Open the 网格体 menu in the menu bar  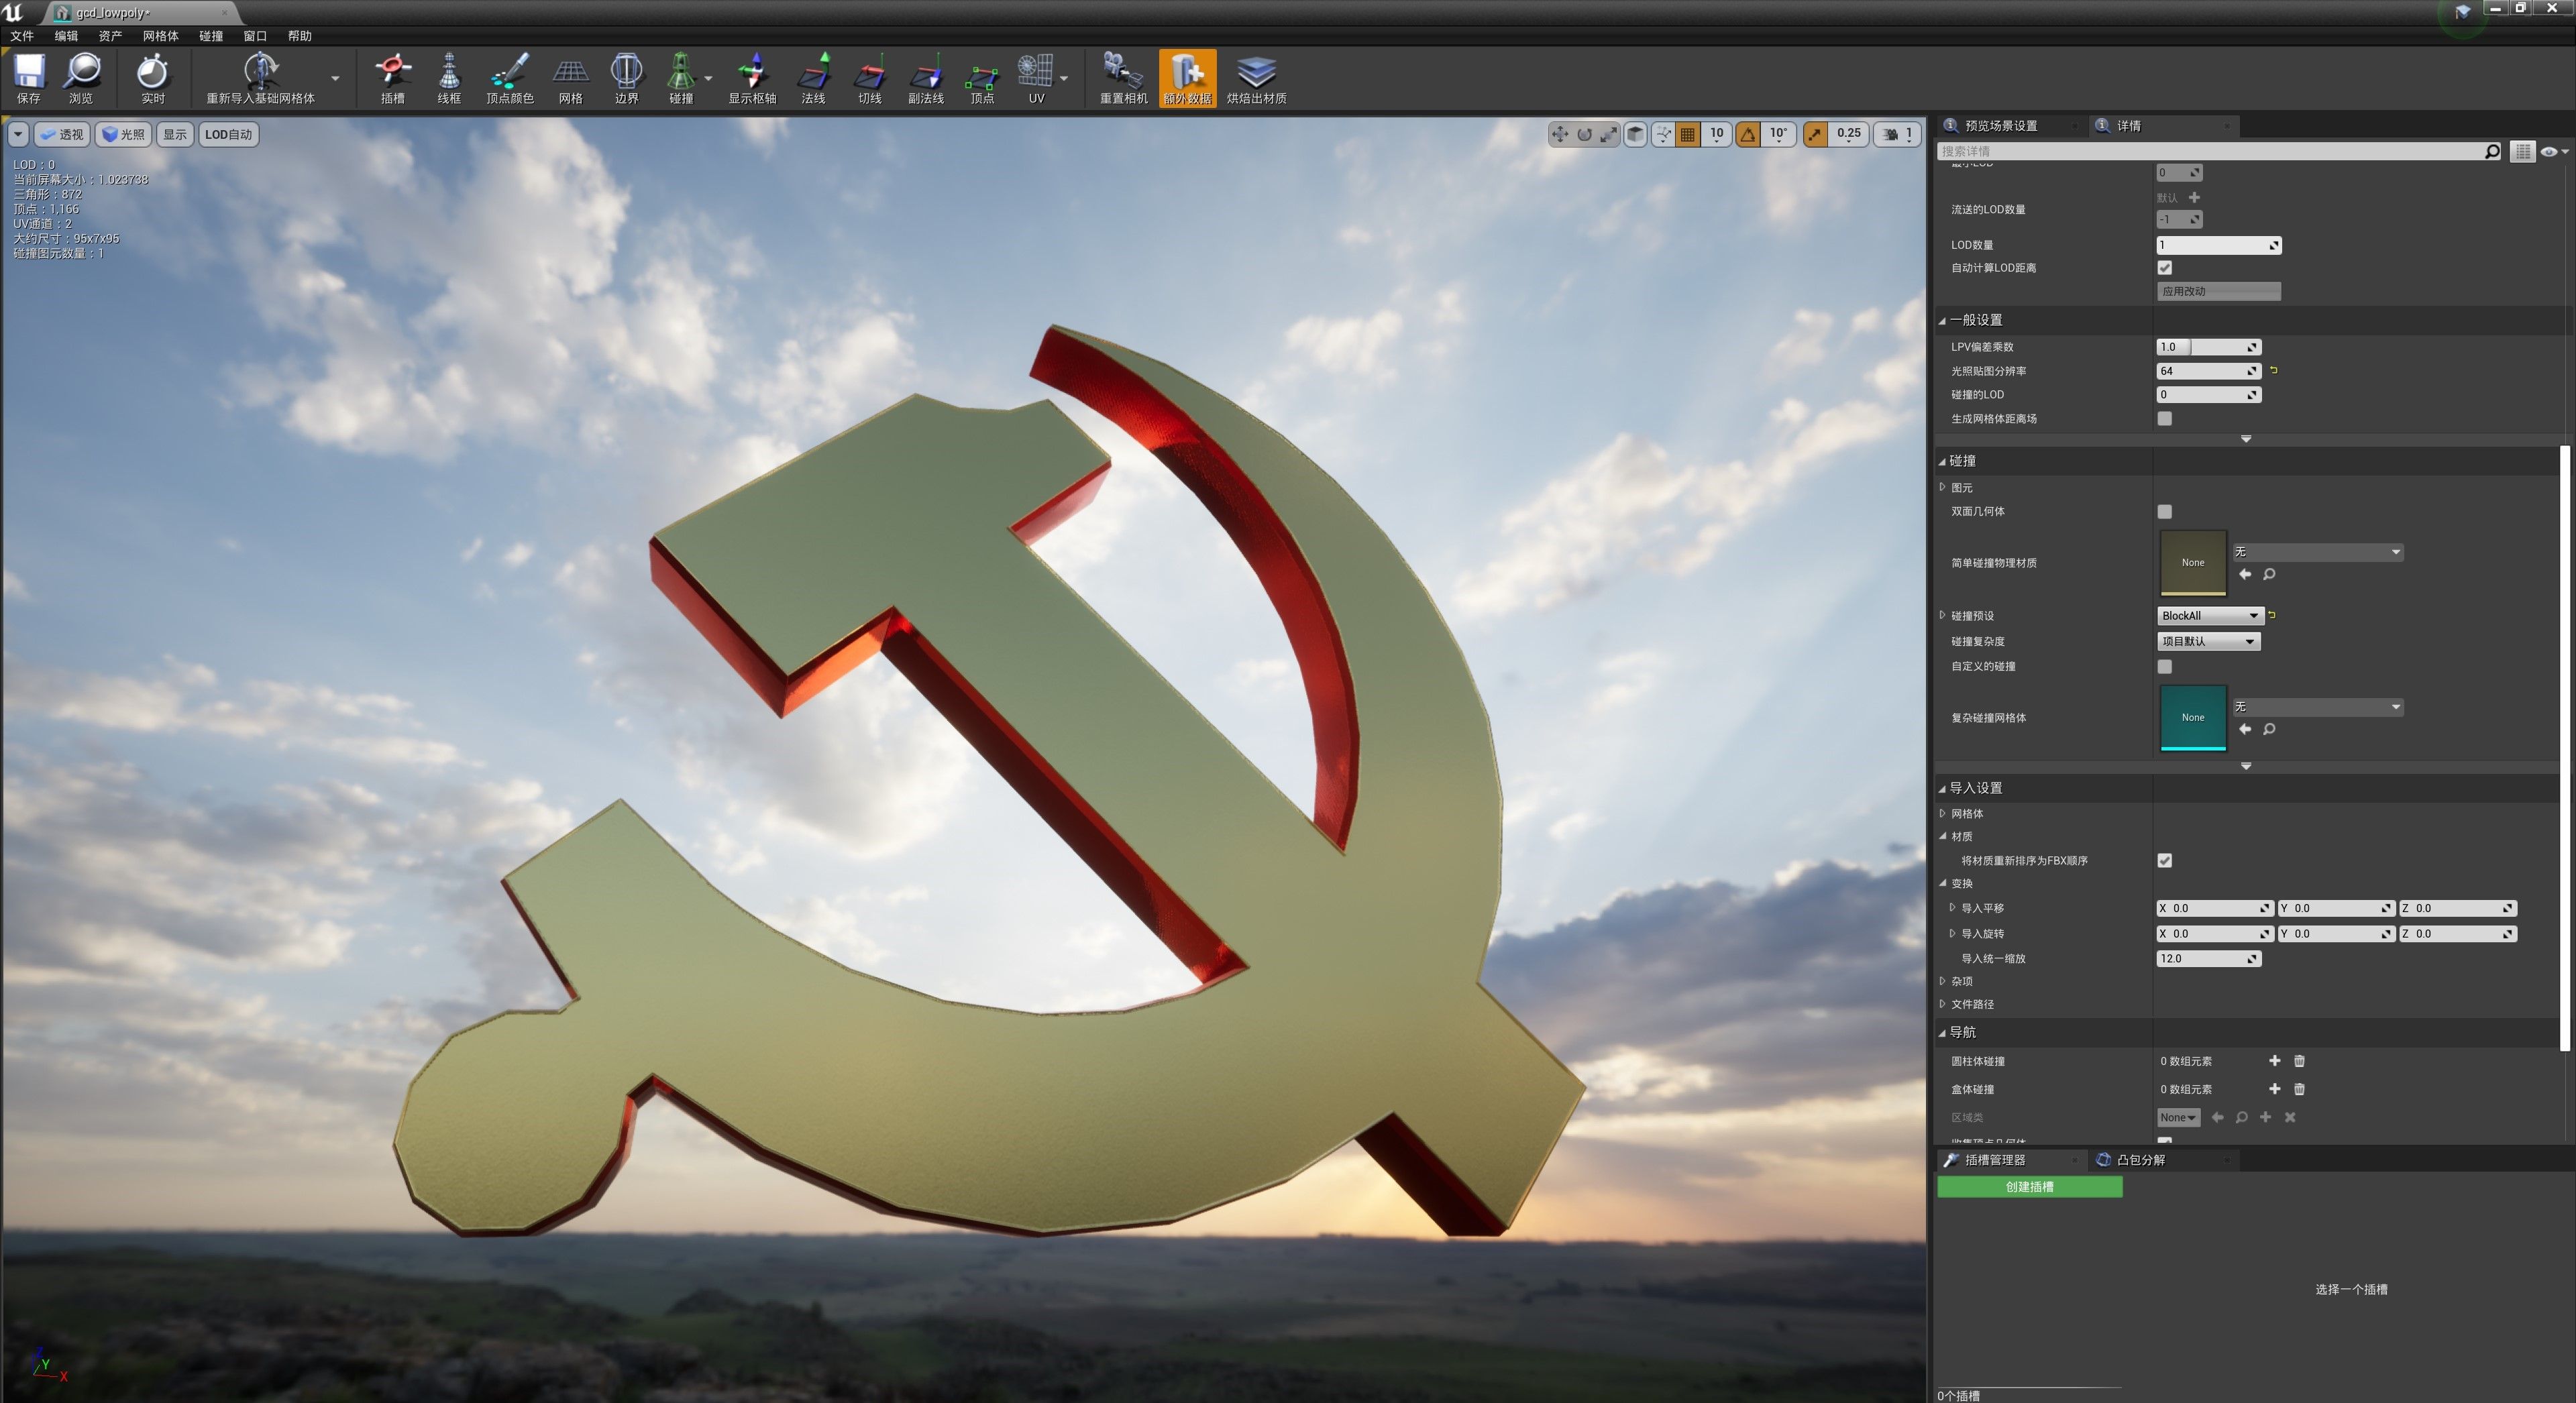(160, 36)
